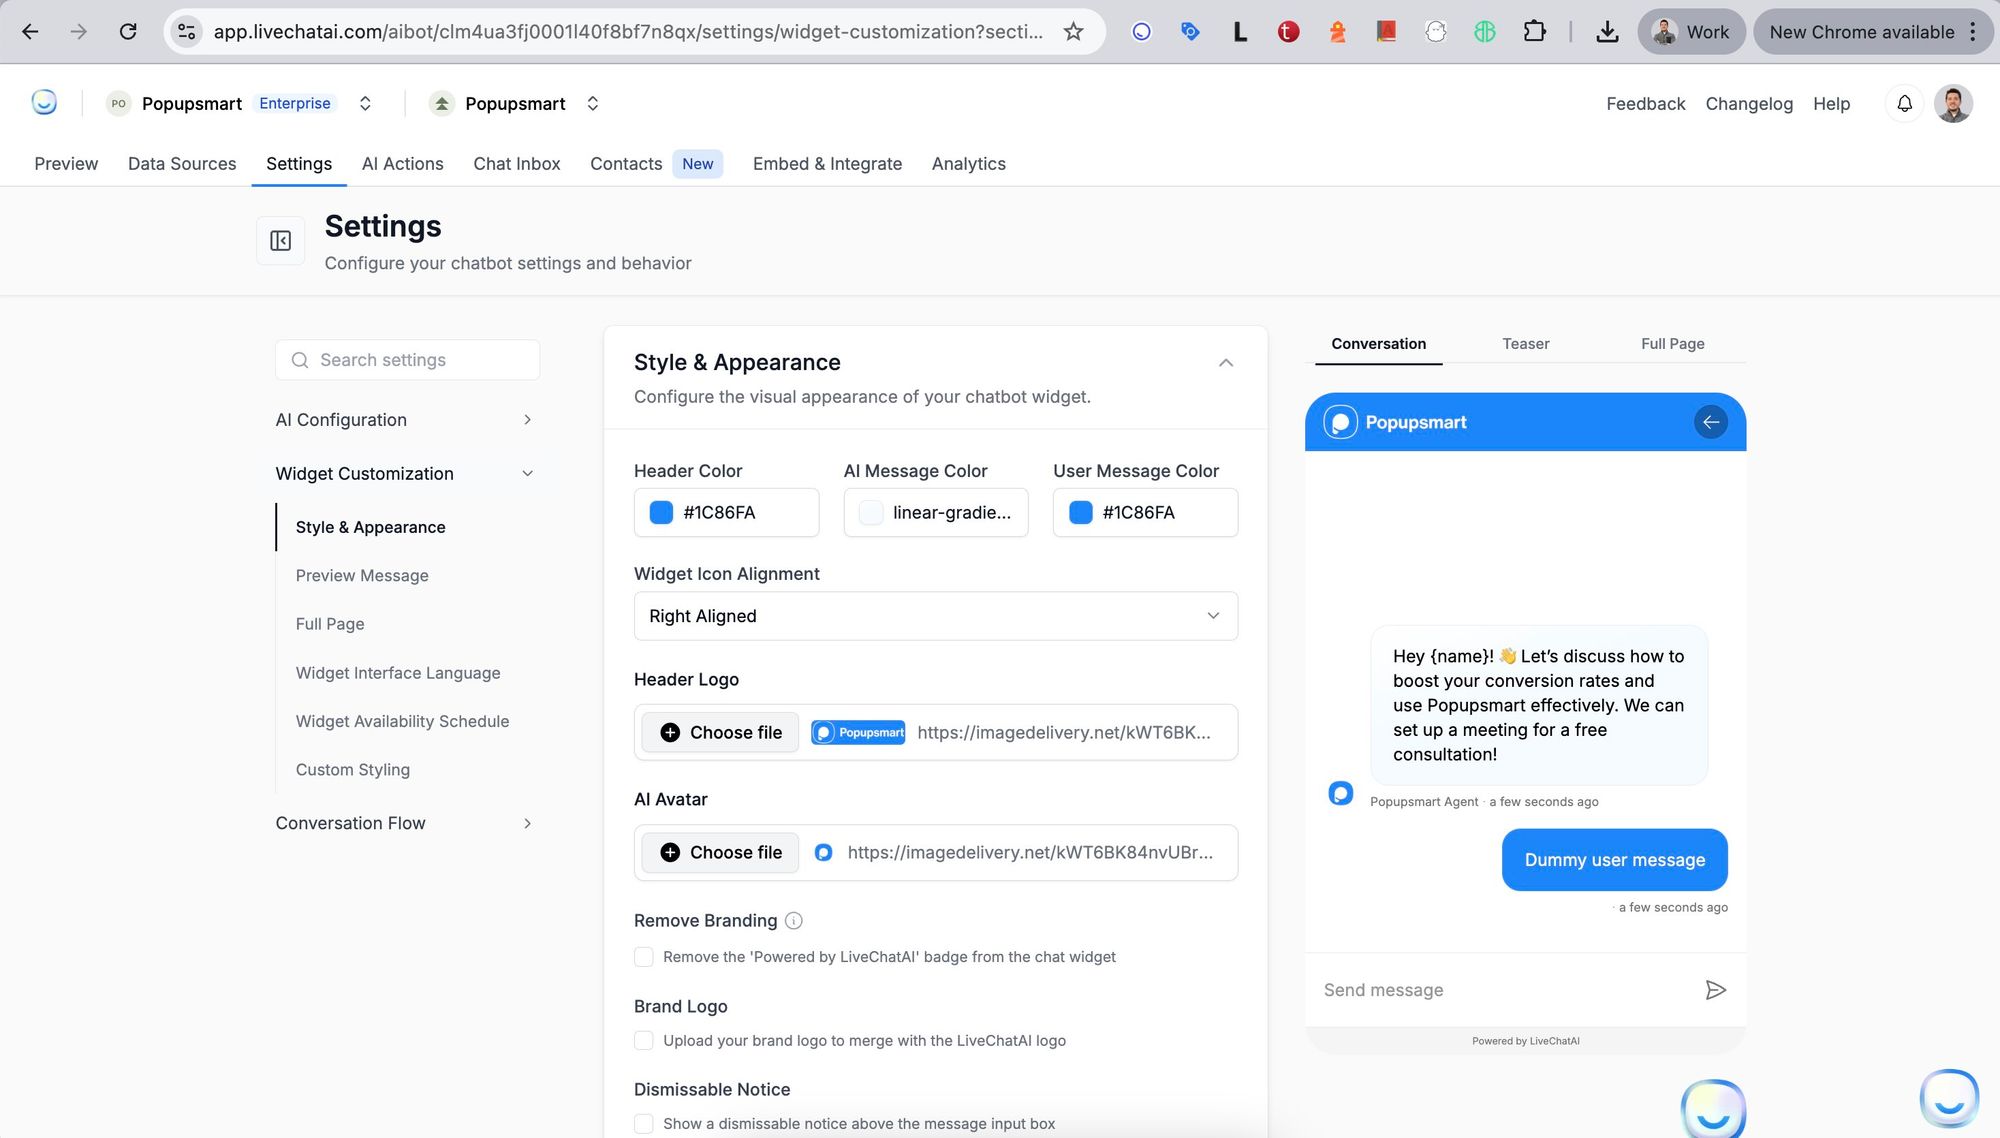Screen dimensions: 2000x1138
Task: Open the Help link
Action: 1831,104
